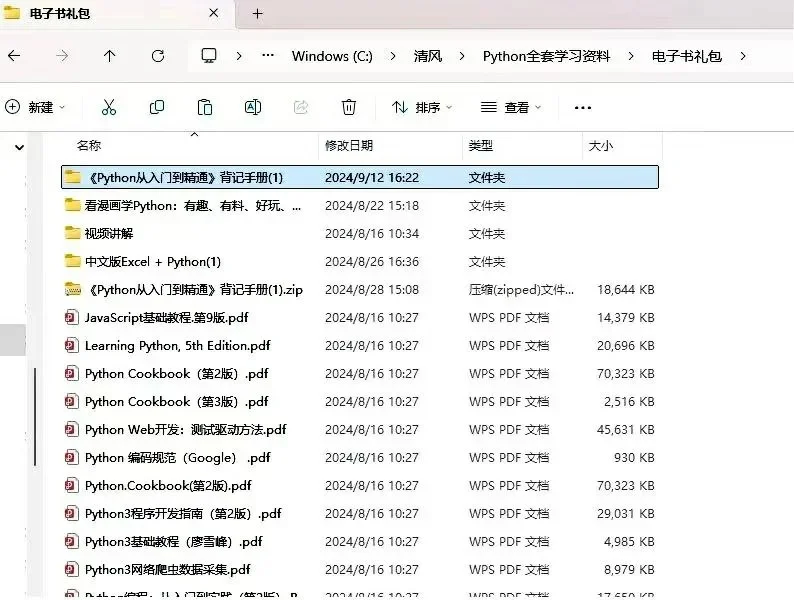Viewport: 794px width, 600px height.
Task: Expand chevron after the monitor icon
Action: 239,56
